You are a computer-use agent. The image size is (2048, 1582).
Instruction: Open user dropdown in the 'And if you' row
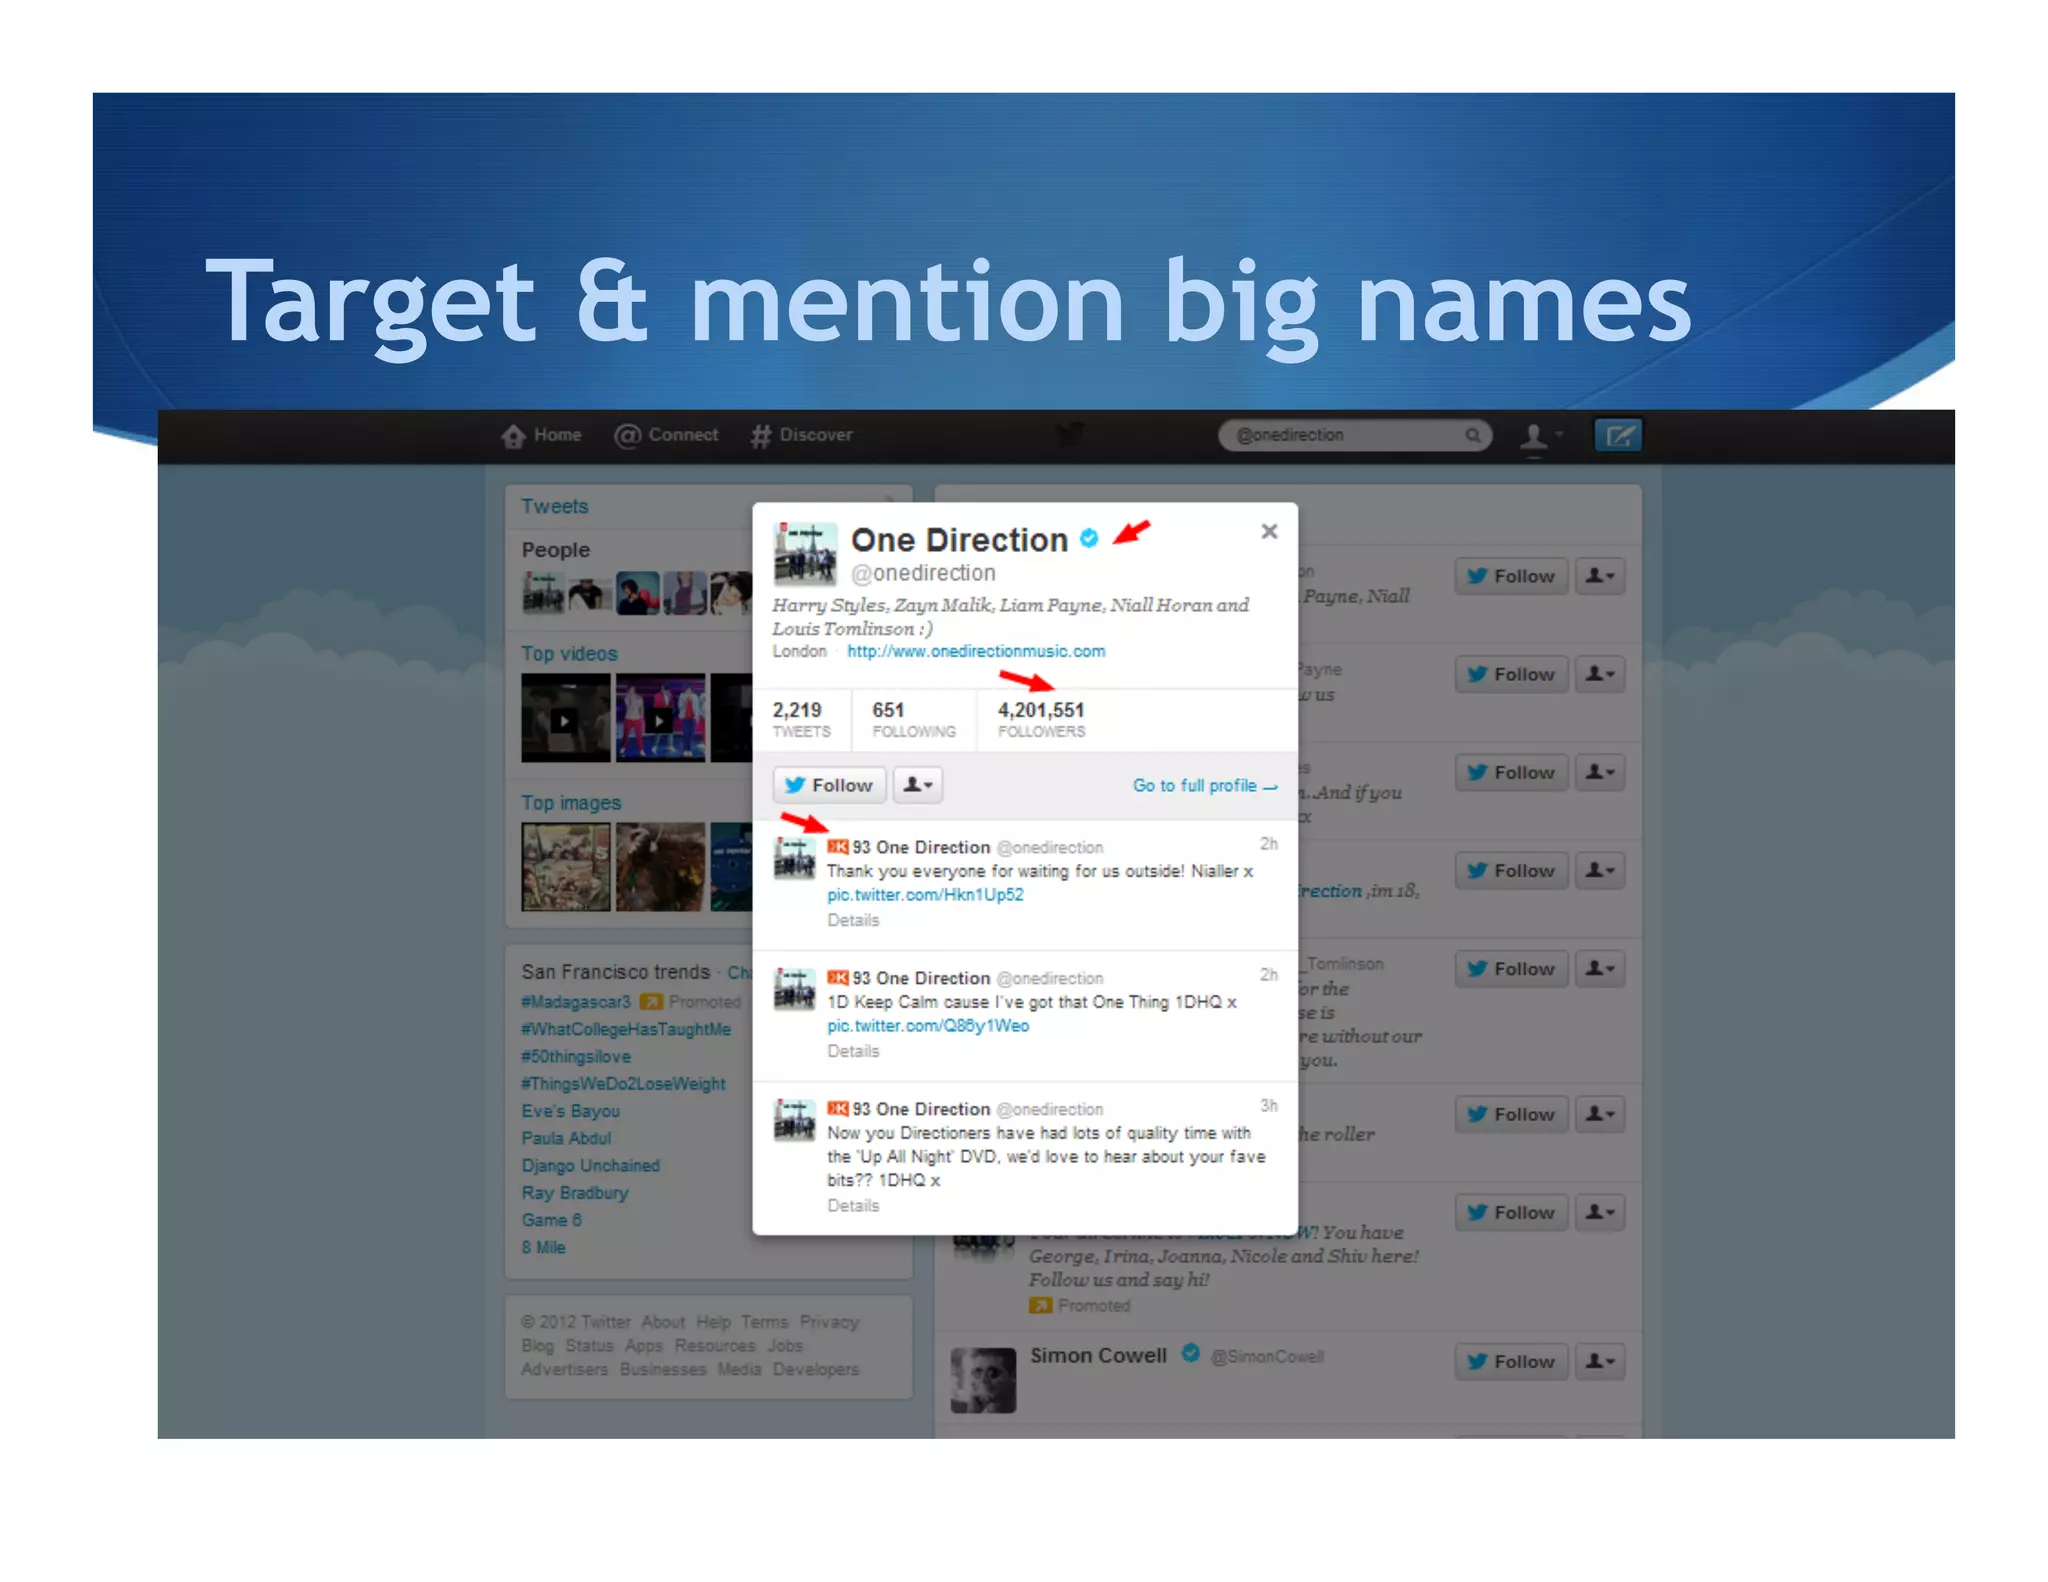click(1600, 772)
